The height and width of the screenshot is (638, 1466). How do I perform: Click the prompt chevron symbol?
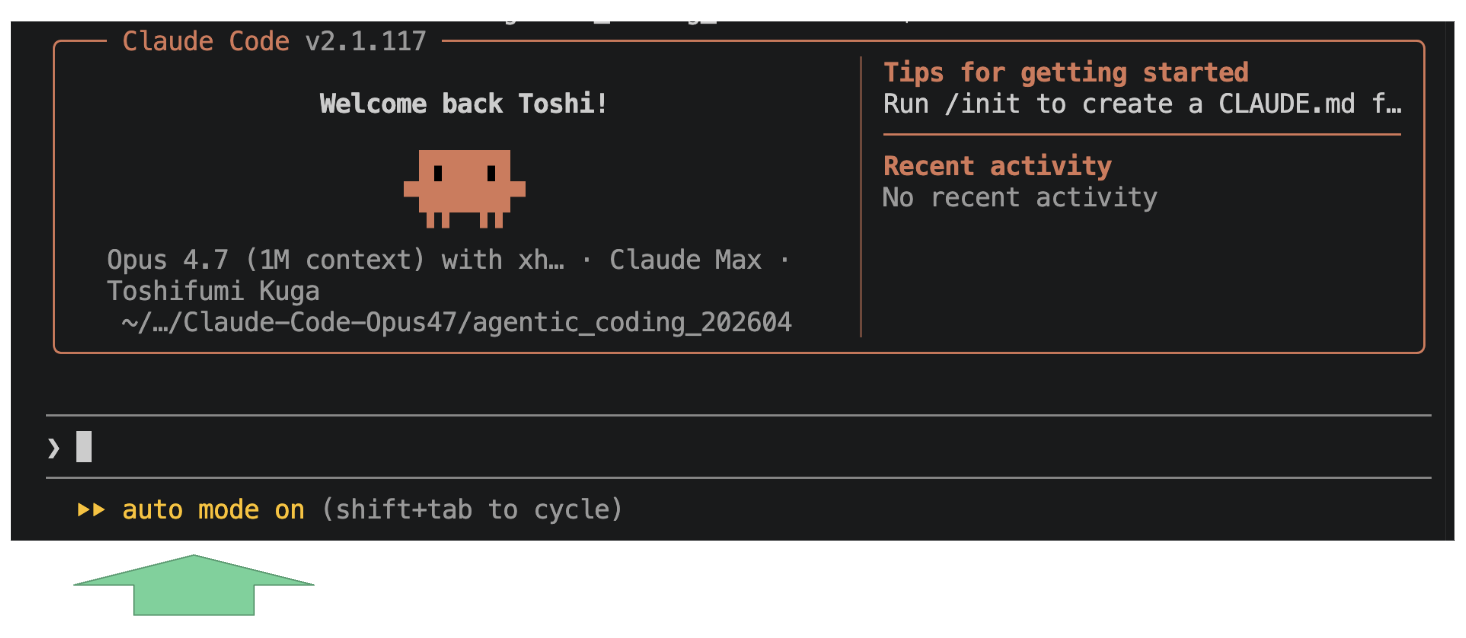[53, 447]
